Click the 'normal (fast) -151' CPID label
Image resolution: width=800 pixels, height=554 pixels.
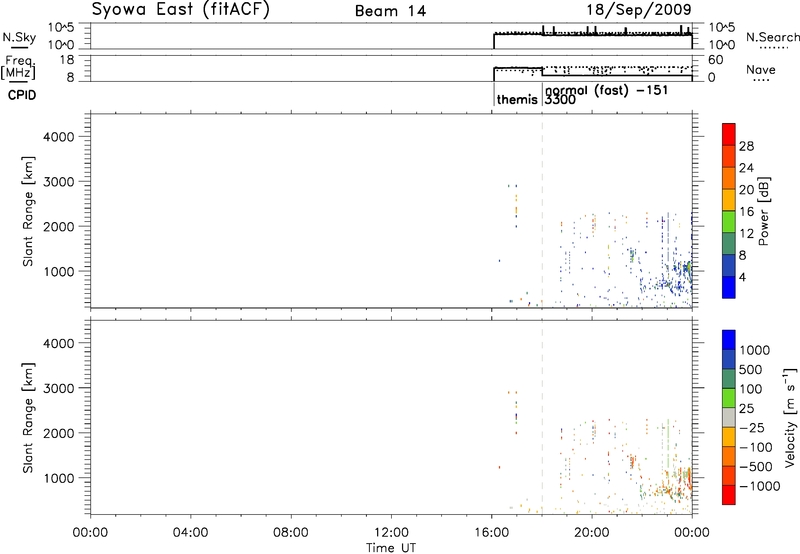click(606, 90)
